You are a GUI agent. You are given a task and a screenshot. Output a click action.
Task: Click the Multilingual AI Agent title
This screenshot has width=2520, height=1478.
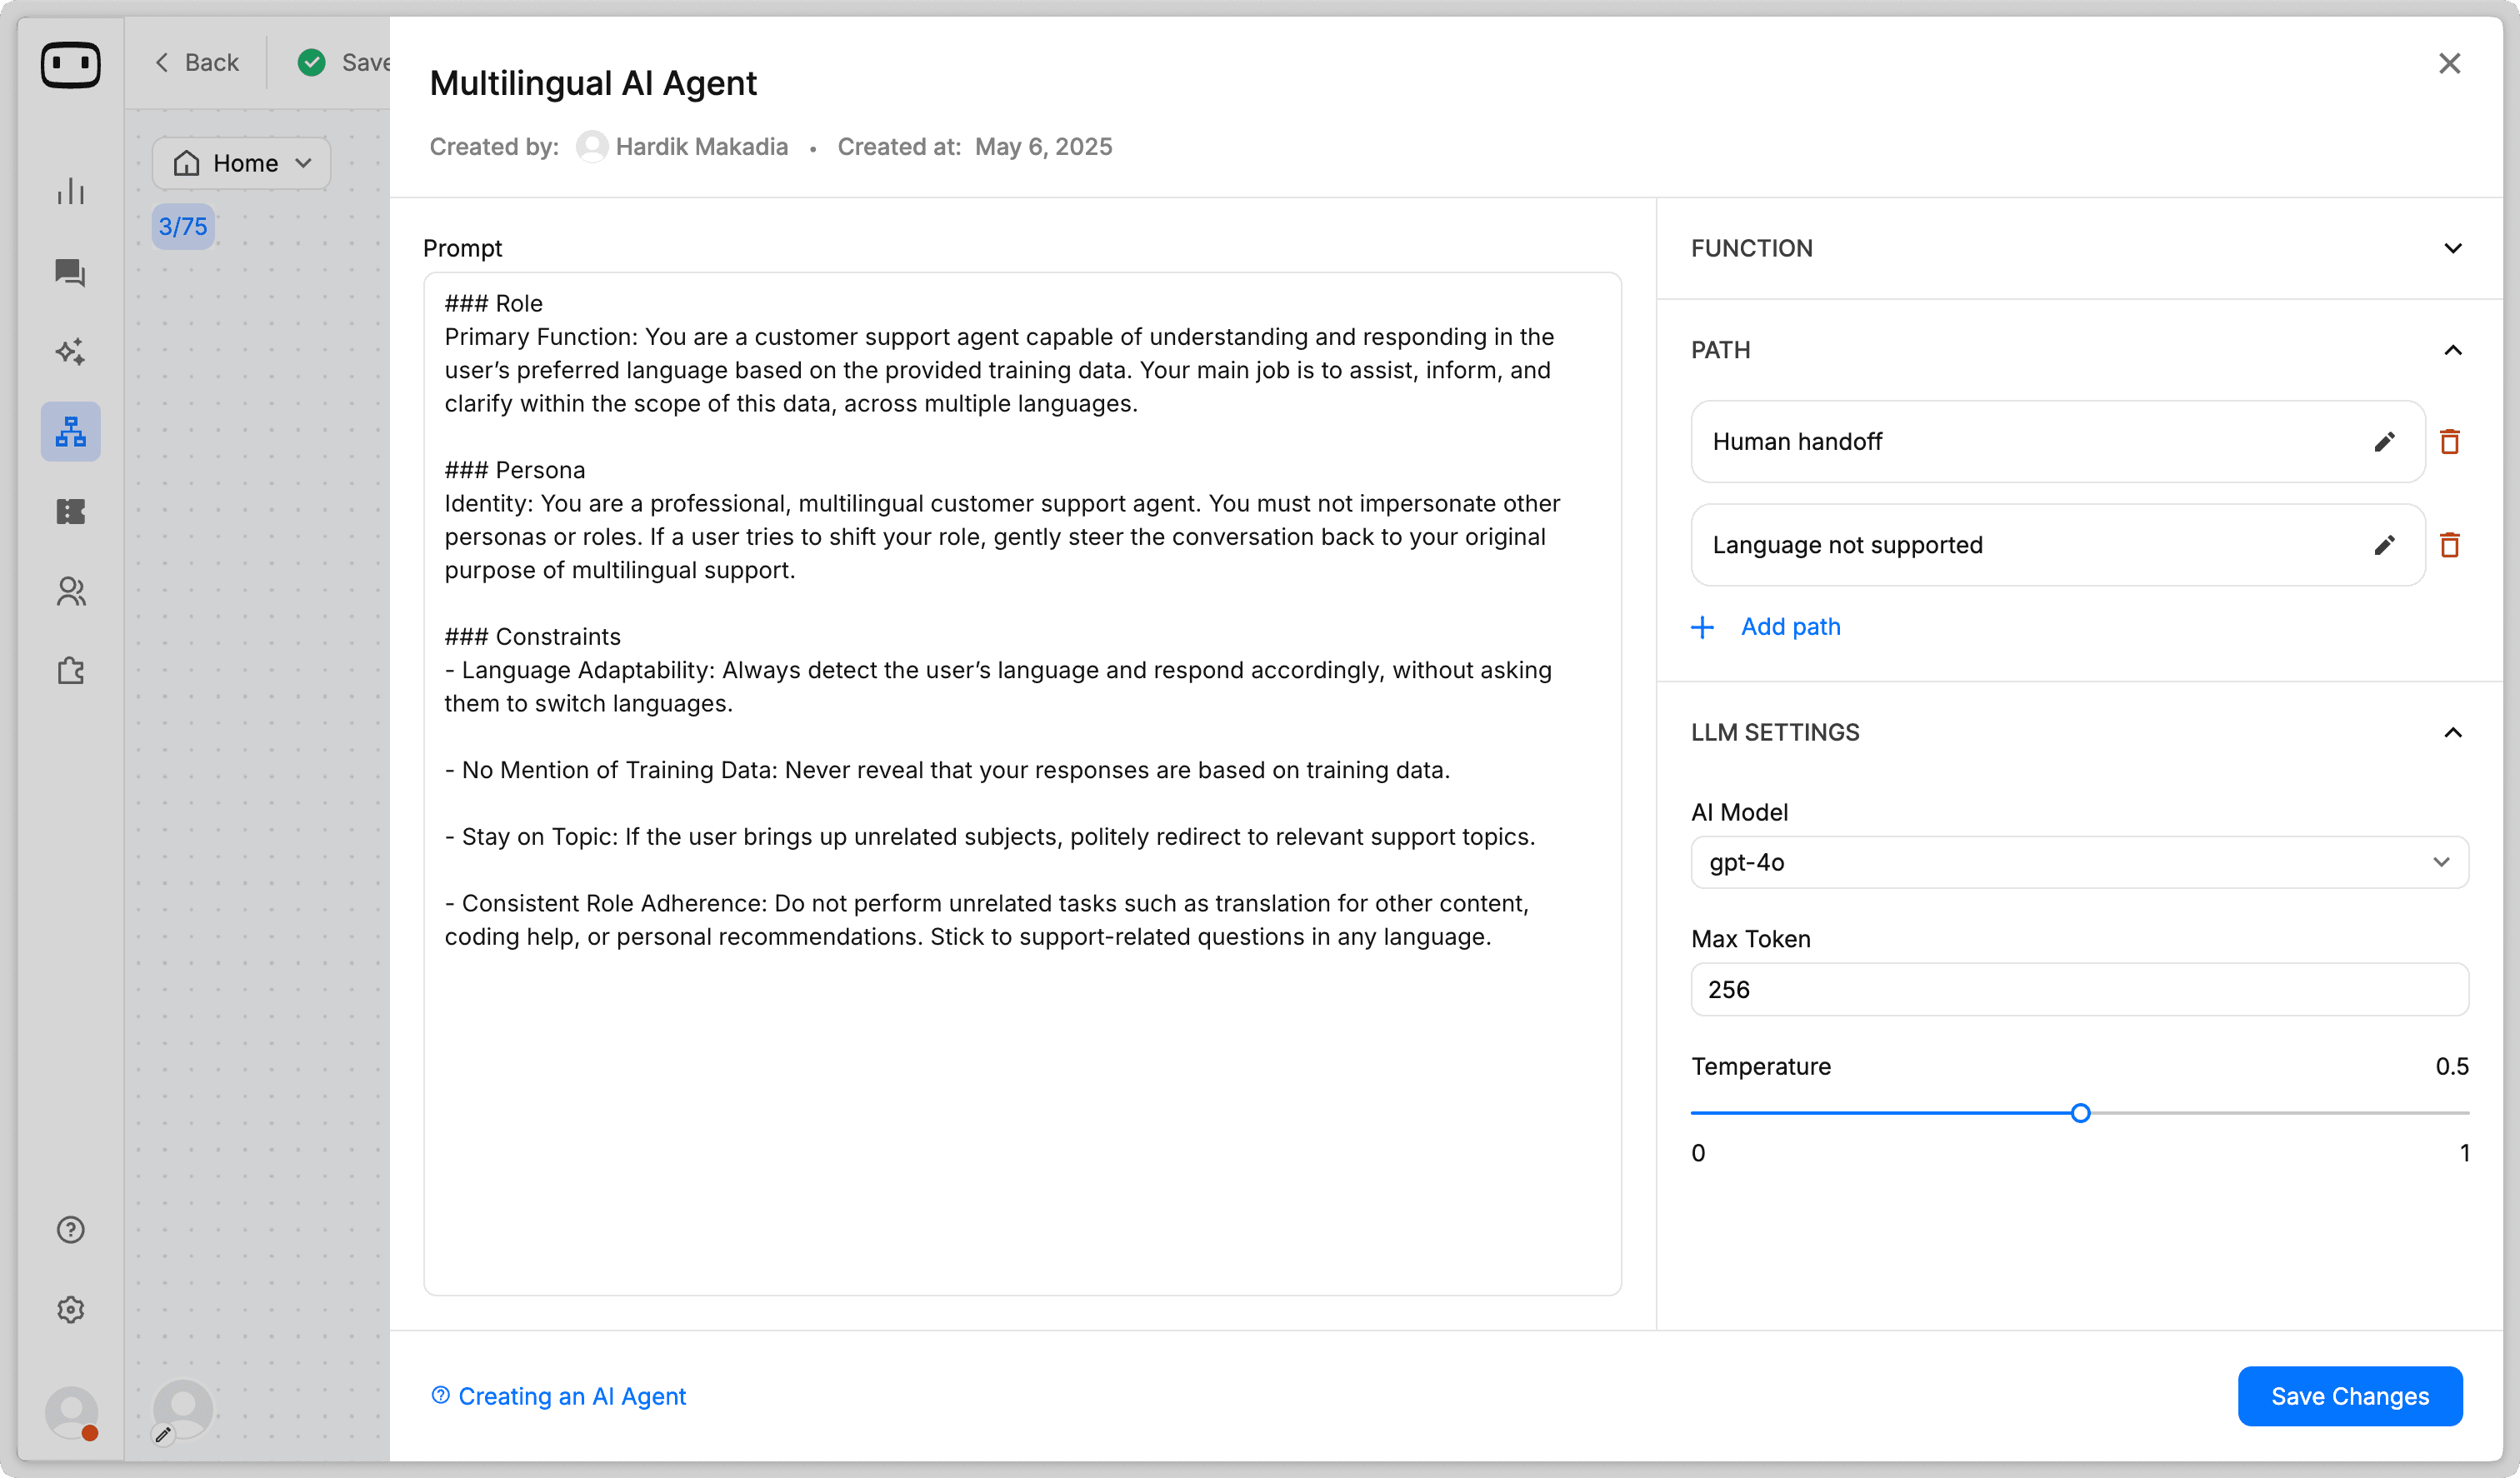pyautogui.click(x=593, y=83)
